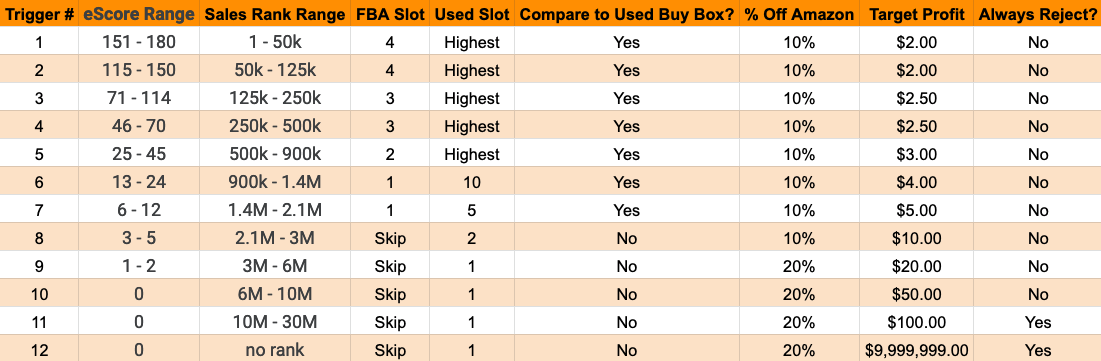Select the 151 - 180 eScore cell
Image resolution: width=1101 pixels, height=361 pixels.
click(x=138, y=42)
